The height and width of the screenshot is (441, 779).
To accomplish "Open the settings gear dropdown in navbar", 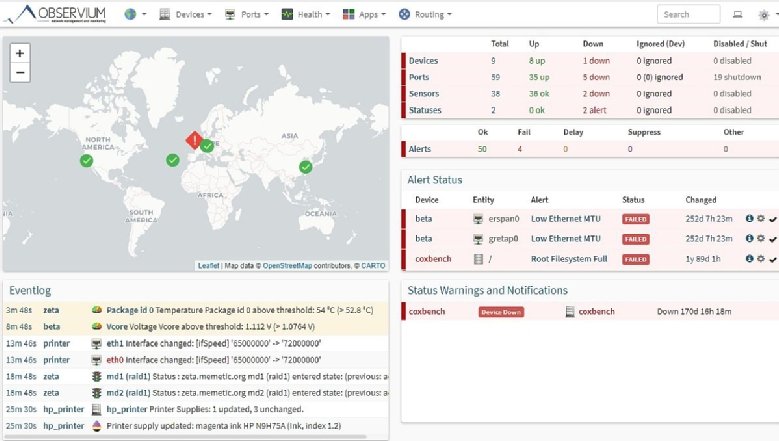I will (x=765, y=15).
